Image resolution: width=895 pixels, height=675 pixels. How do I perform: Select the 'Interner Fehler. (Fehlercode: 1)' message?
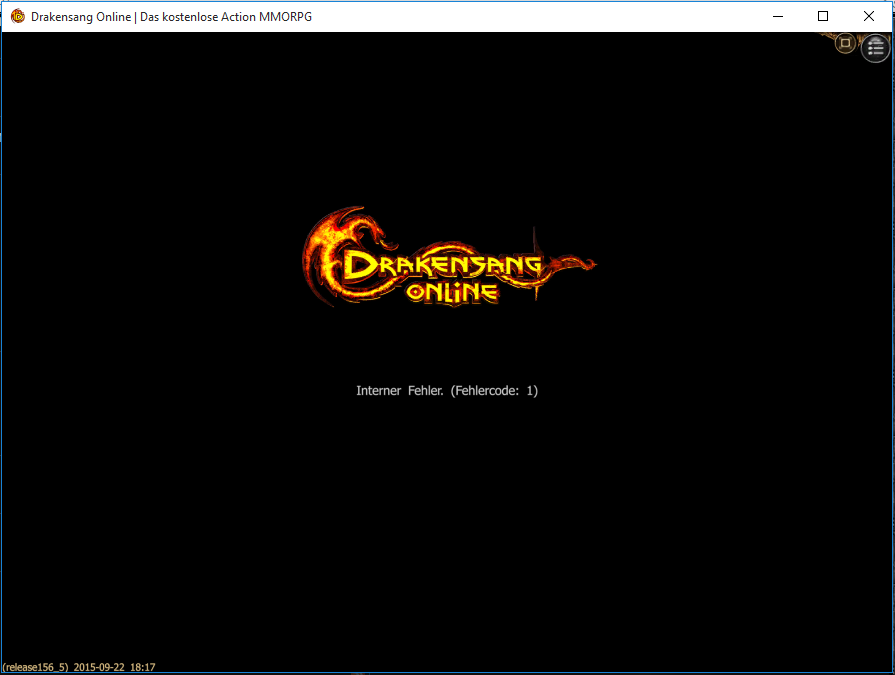pyautogui.click(x=447, y=391)
